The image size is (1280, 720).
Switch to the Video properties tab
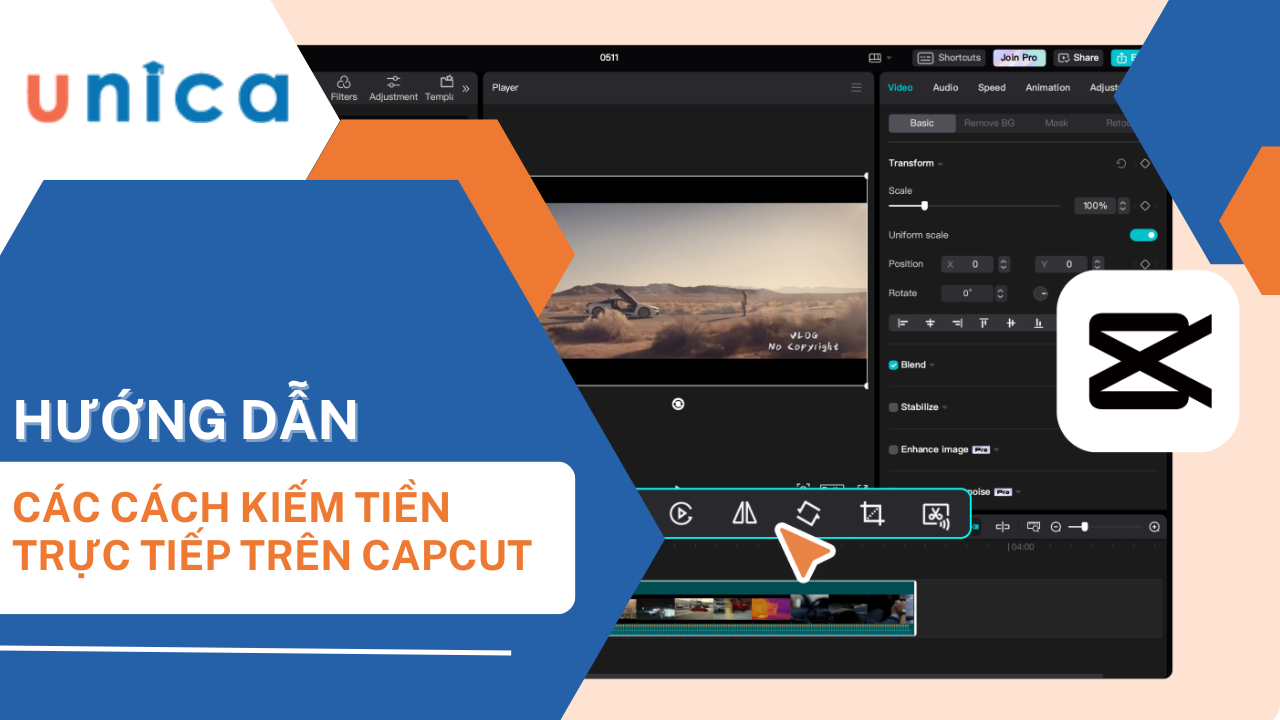pyautogui.click(x=900, y=88)
